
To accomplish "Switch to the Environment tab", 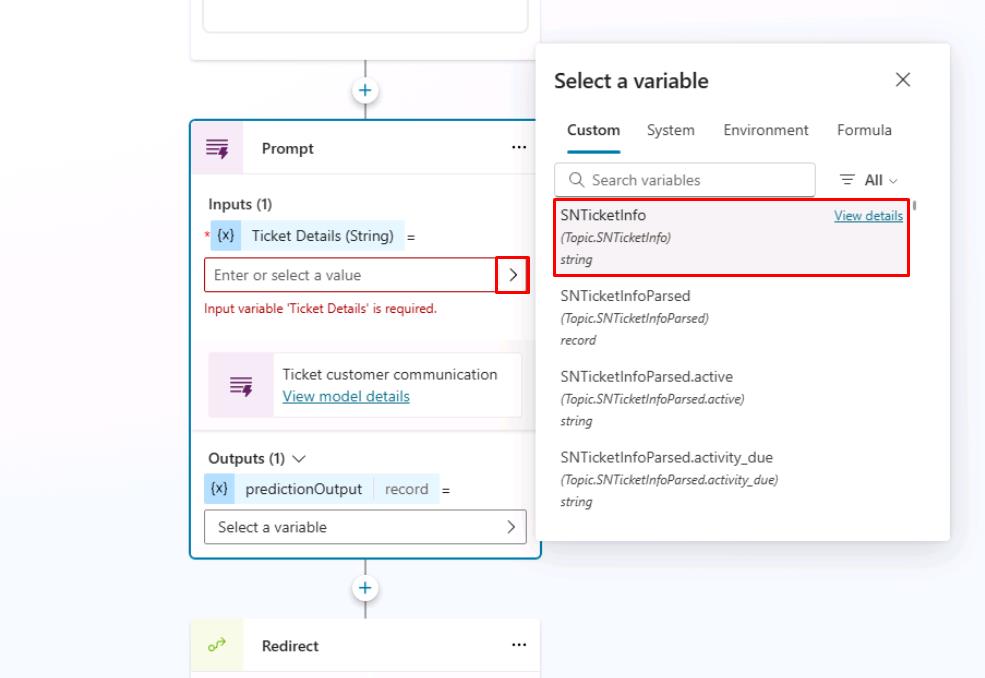I will click(x=765, y=130).
